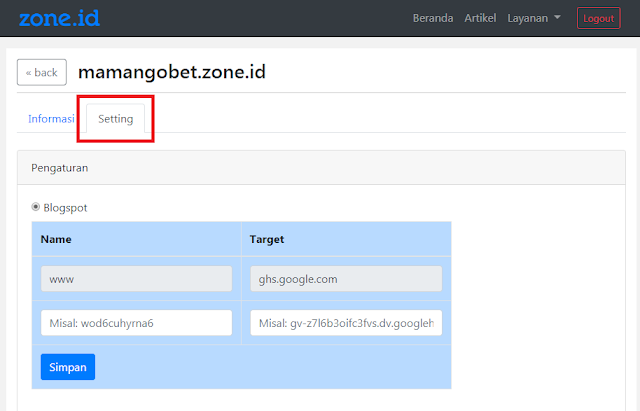This screenshot has width=640, height=411.
Task: Click the www name field
Action: (x=136, y=279)
